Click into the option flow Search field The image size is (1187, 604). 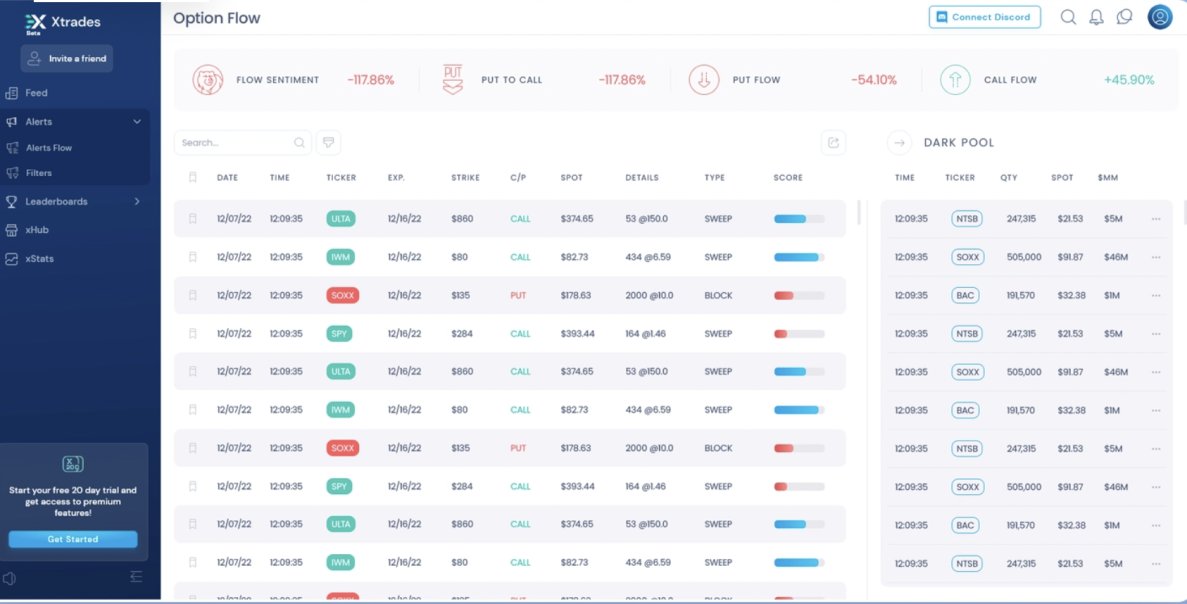(x=242, y=142)
